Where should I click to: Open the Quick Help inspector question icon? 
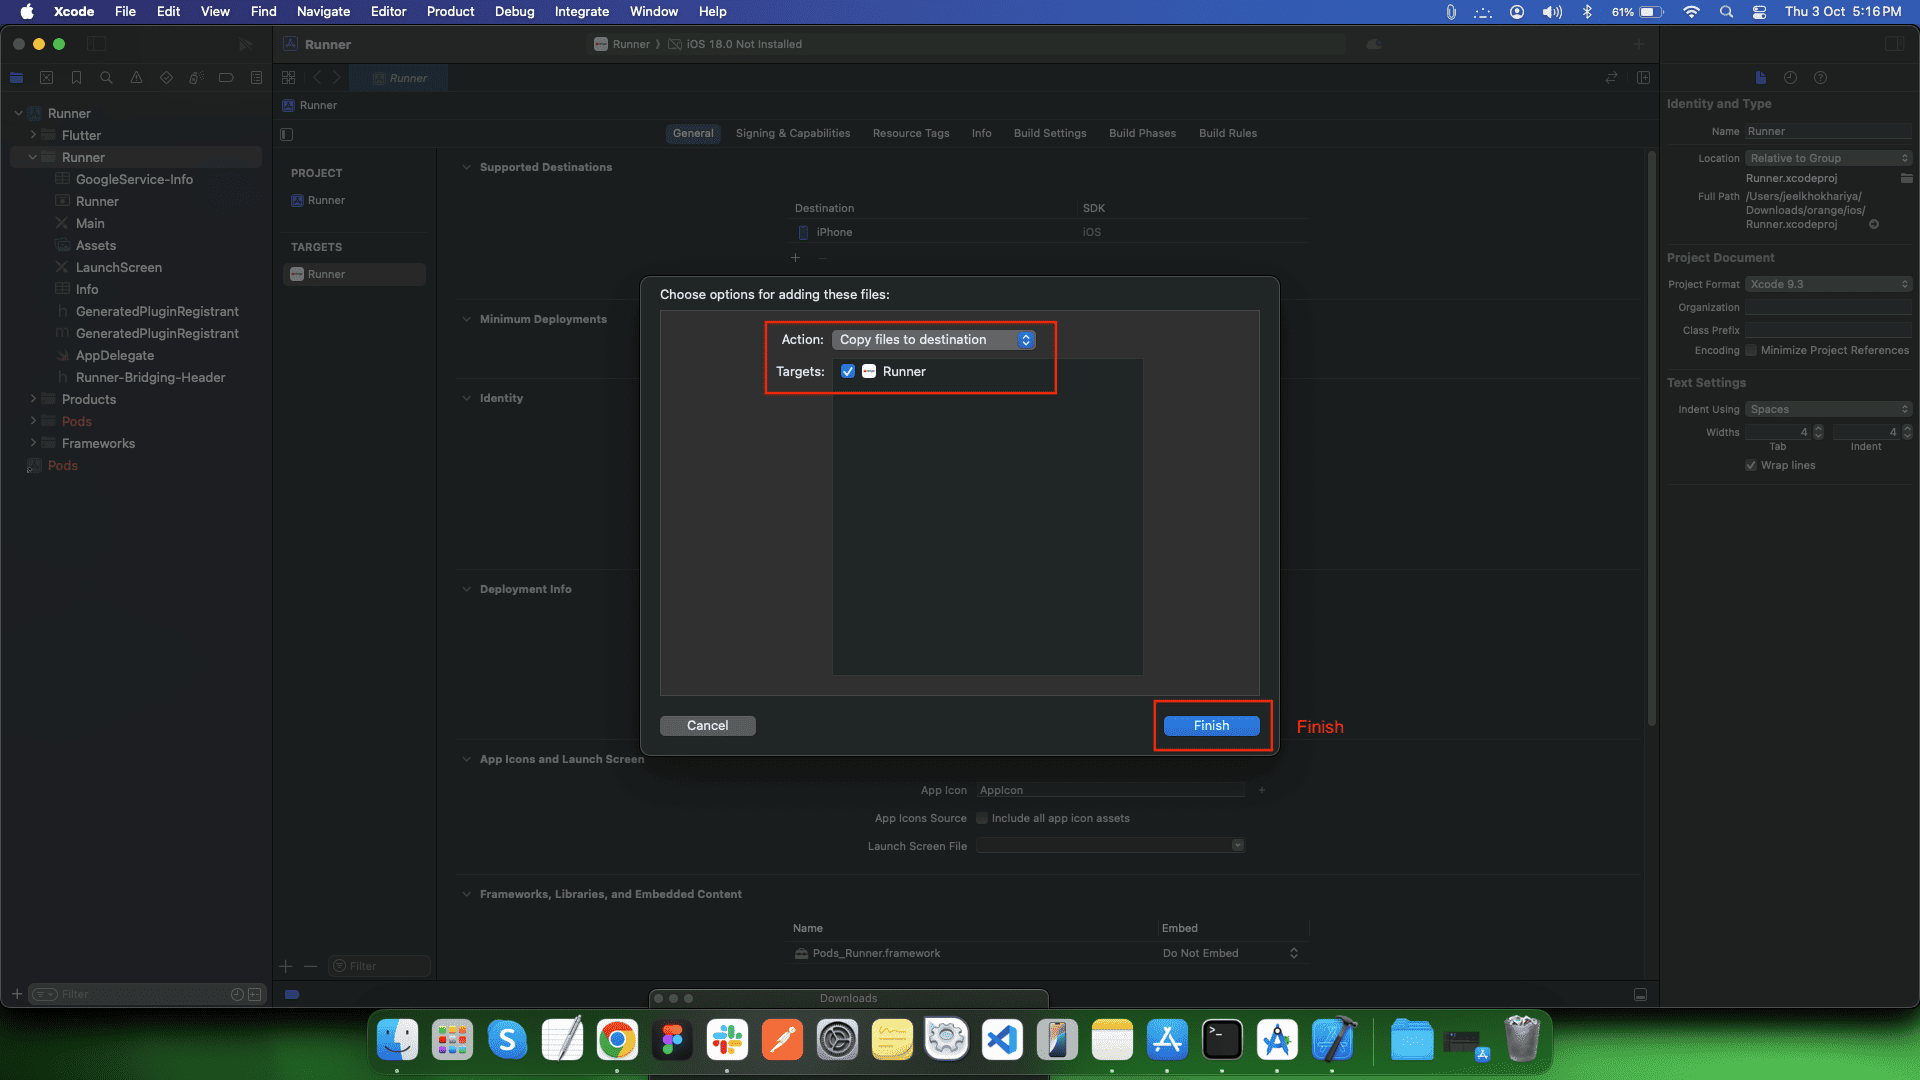click(x=1821, y=77)
